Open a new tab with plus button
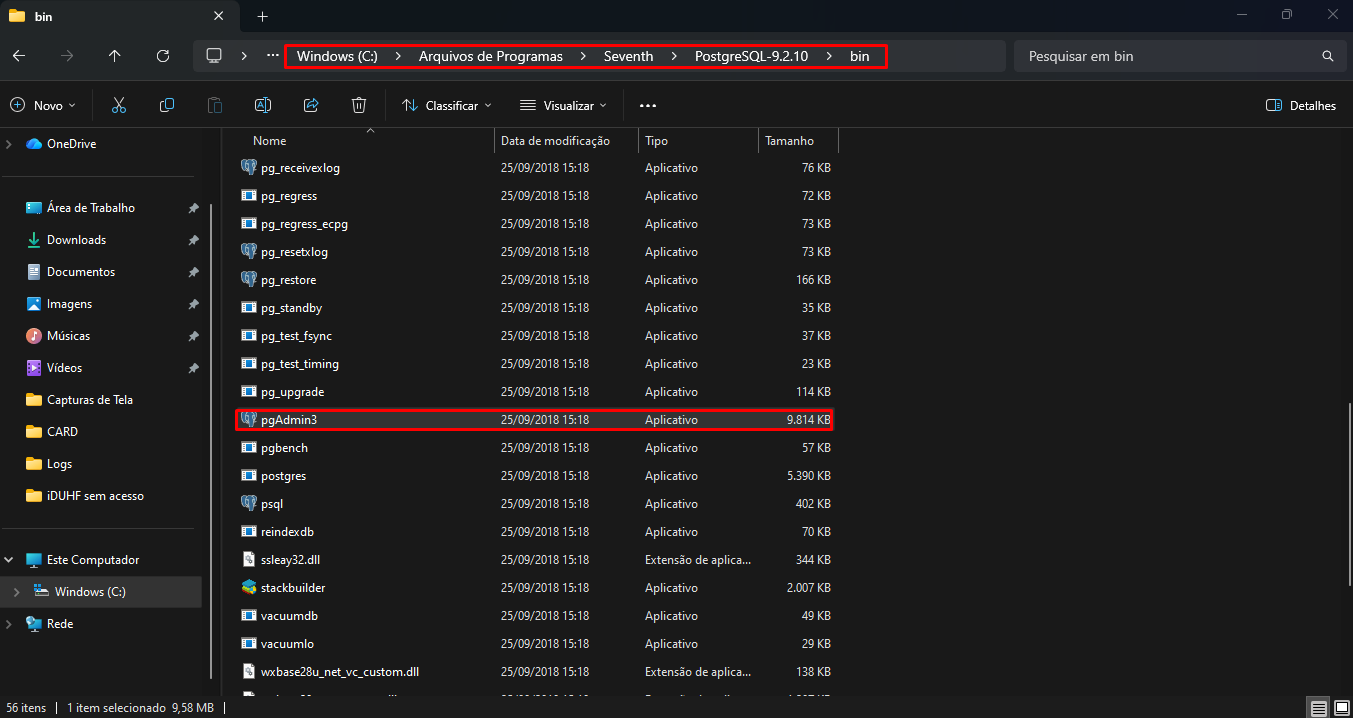Viewport: 1353px width, 718px height. click(263, 16)
